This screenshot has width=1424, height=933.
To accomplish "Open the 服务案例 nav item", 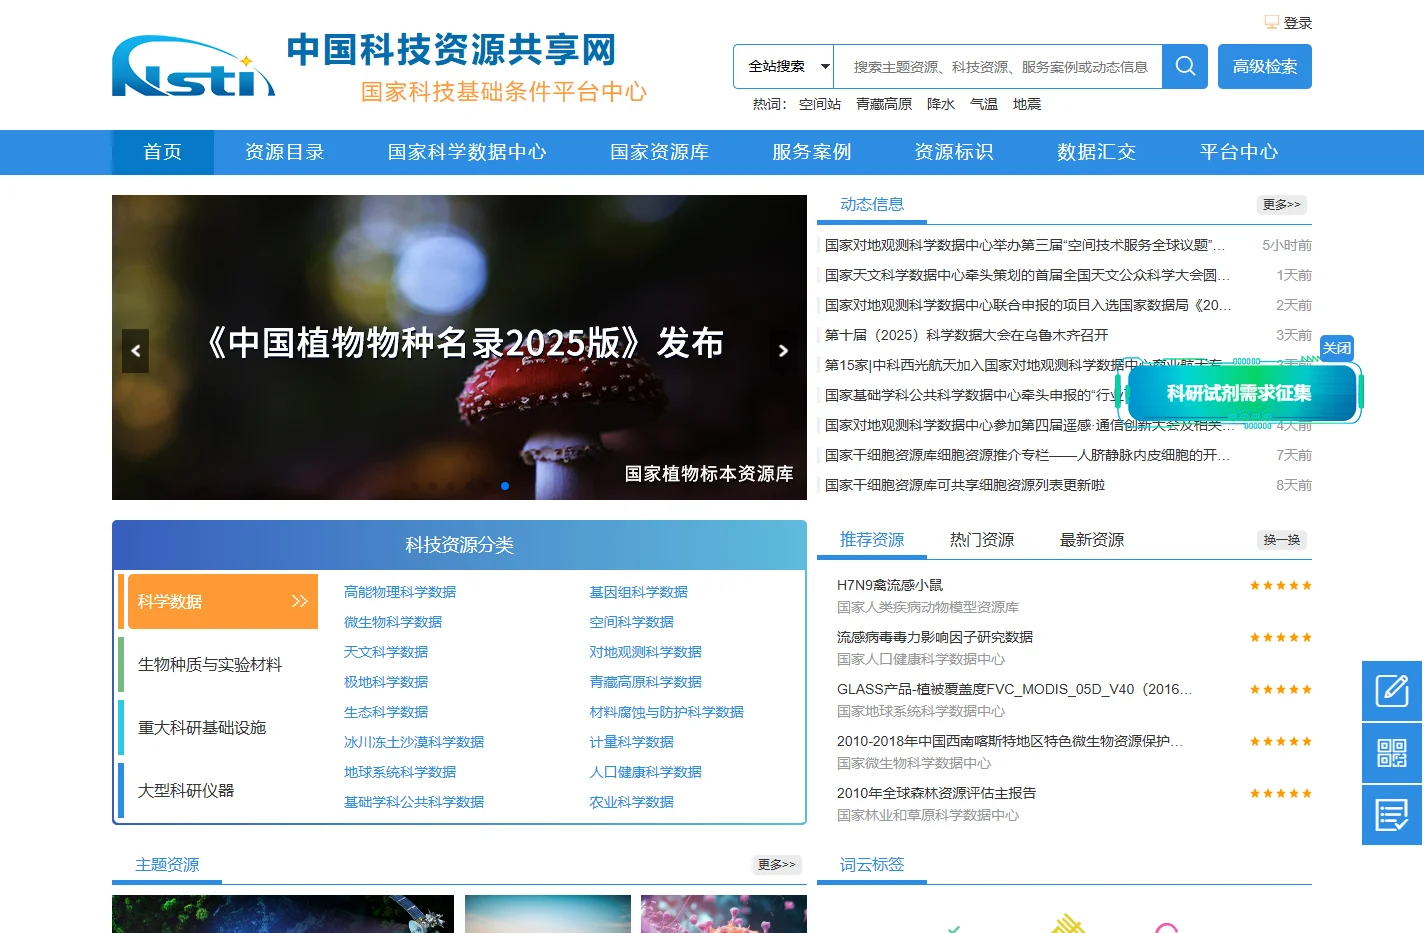I will click(x=812, y=152).
